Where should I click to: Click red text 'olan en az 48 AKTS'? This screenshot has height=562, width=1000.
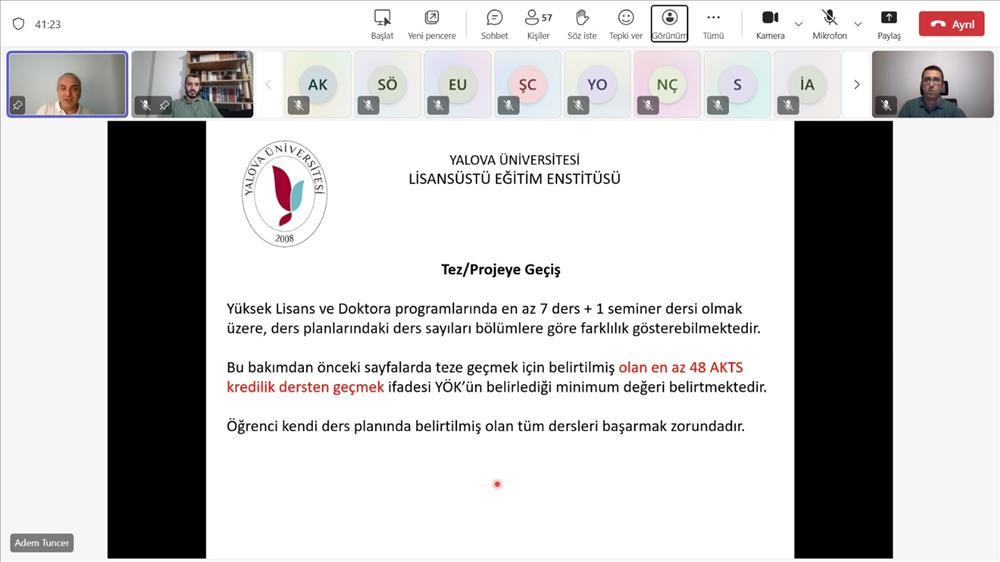(x=680, y=367)
